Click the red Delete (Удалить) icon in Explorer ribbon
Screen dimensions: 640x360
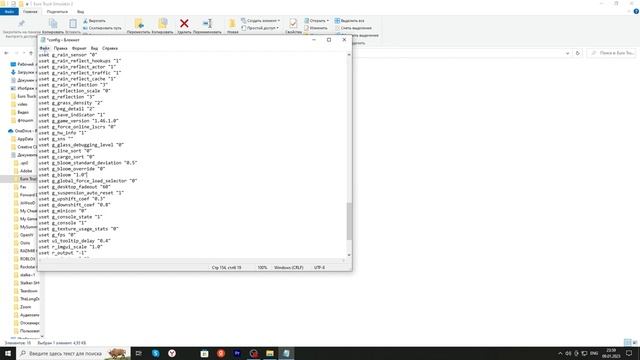click(x=184, y=24)
